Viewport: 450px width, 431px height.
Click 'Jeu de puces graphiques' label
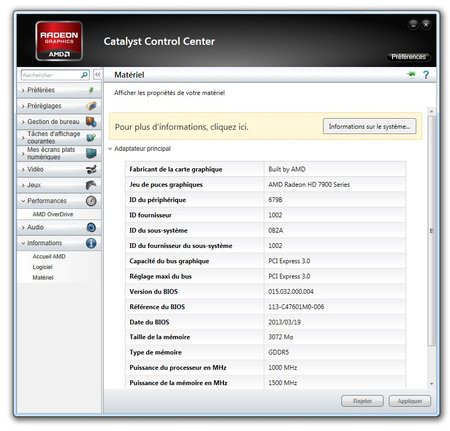(x=166, y=185)
